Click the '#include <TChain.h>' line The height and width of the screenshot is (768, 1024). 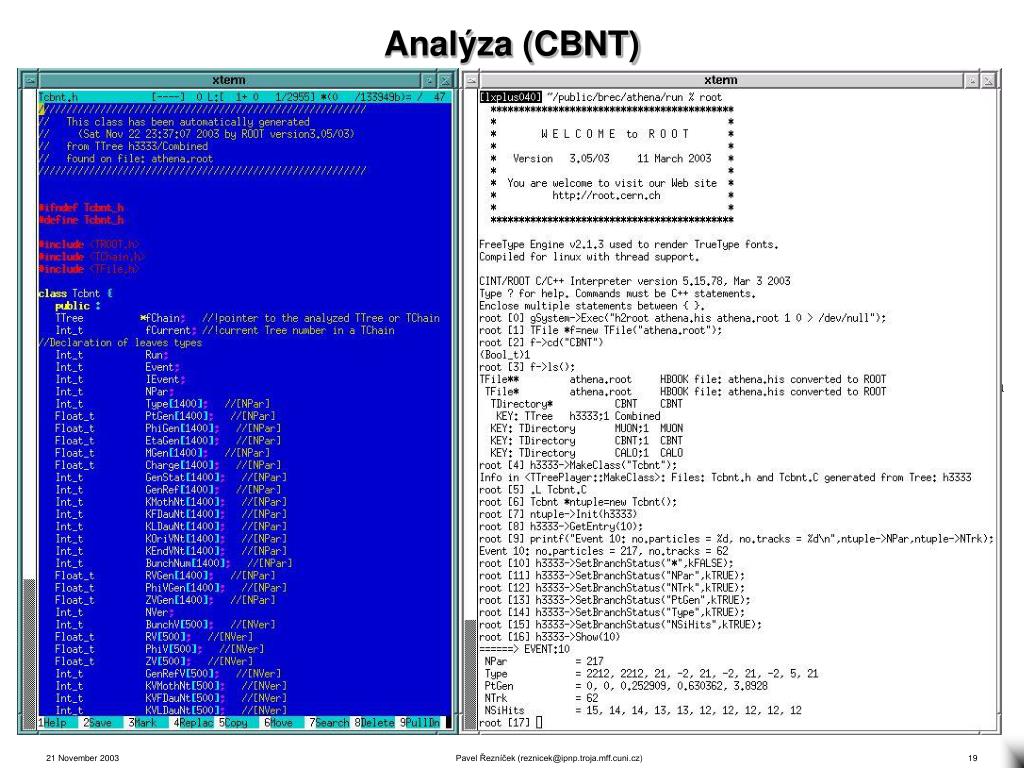coord(91,257)
